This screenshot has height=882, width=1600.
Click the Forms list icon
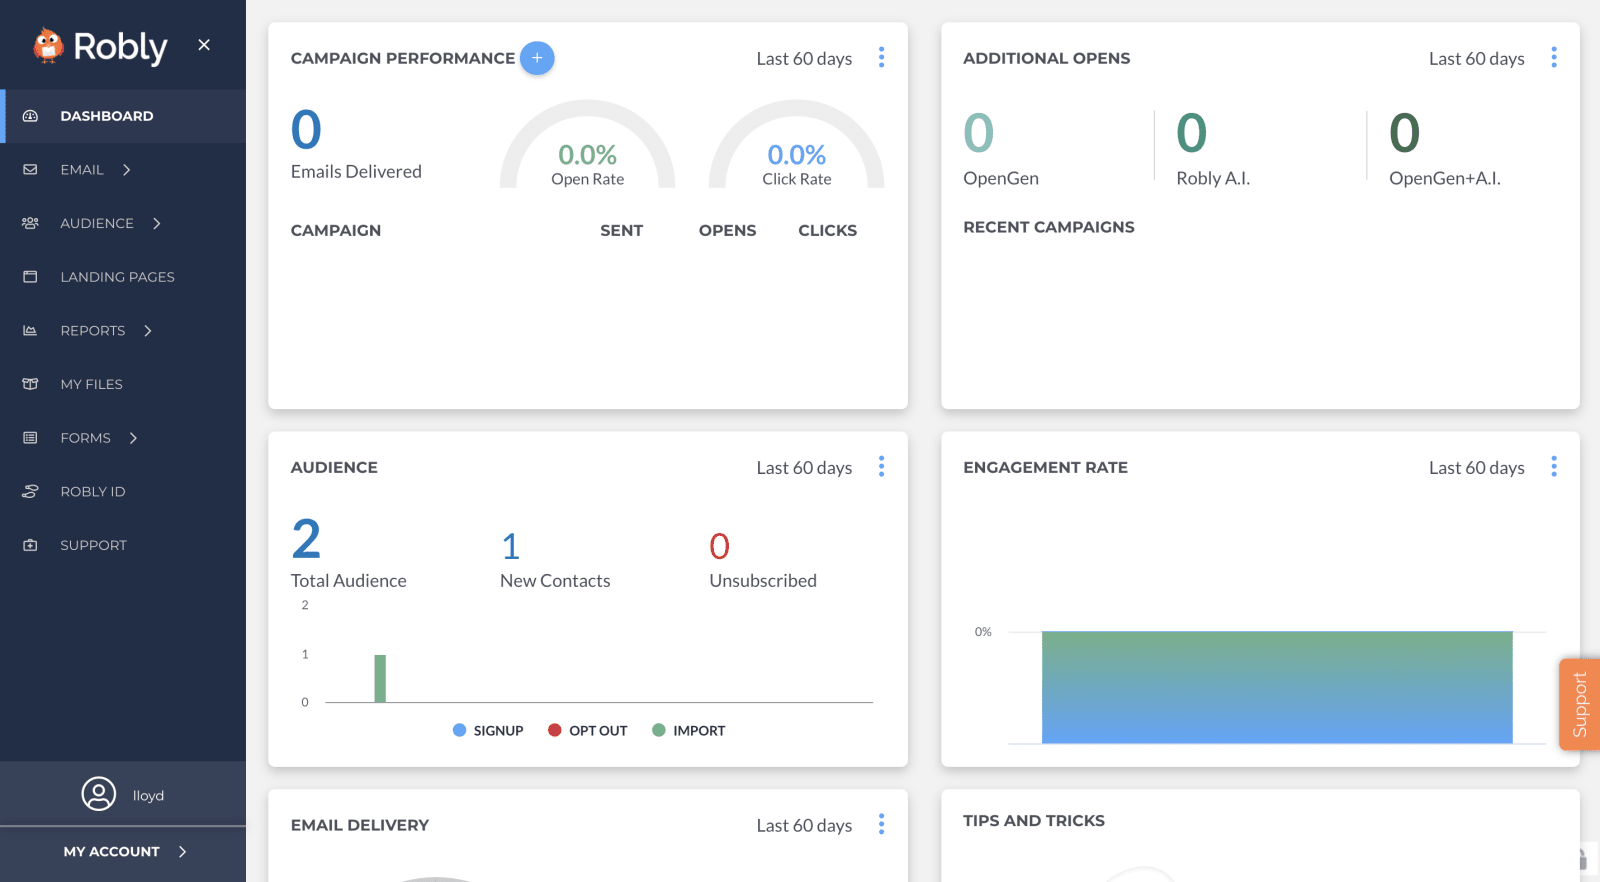tap(30, 438)
